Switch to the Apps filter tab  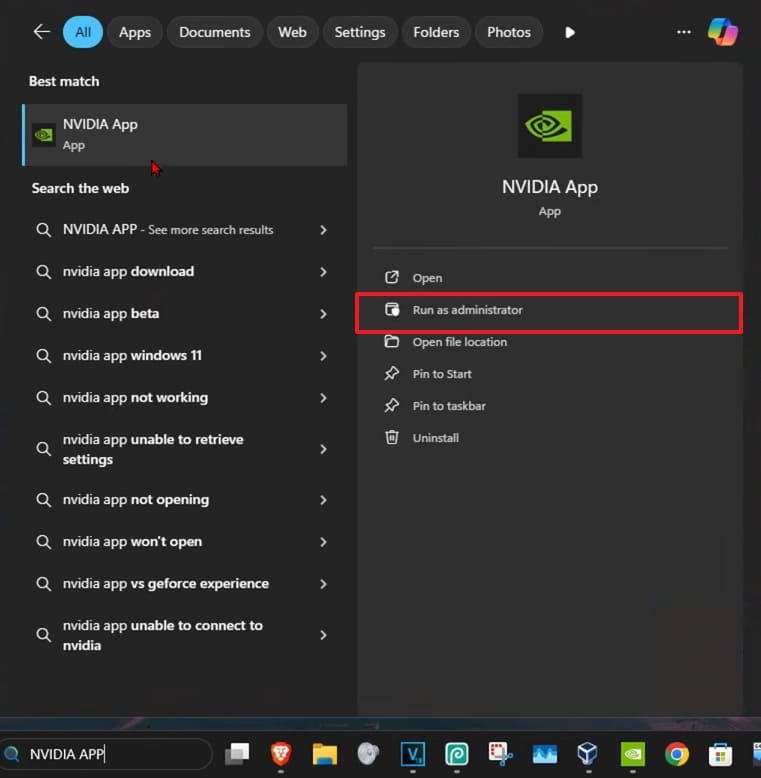pyautogui.click(x=135, y=32)
